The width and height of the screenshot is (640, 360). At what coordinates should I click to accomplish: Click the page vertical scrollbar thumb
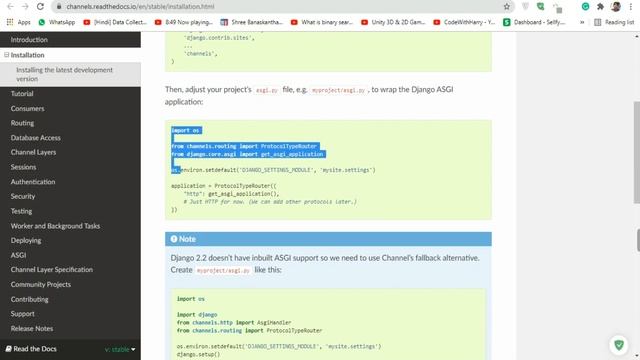pyautogui.click(x=637, y=152)
